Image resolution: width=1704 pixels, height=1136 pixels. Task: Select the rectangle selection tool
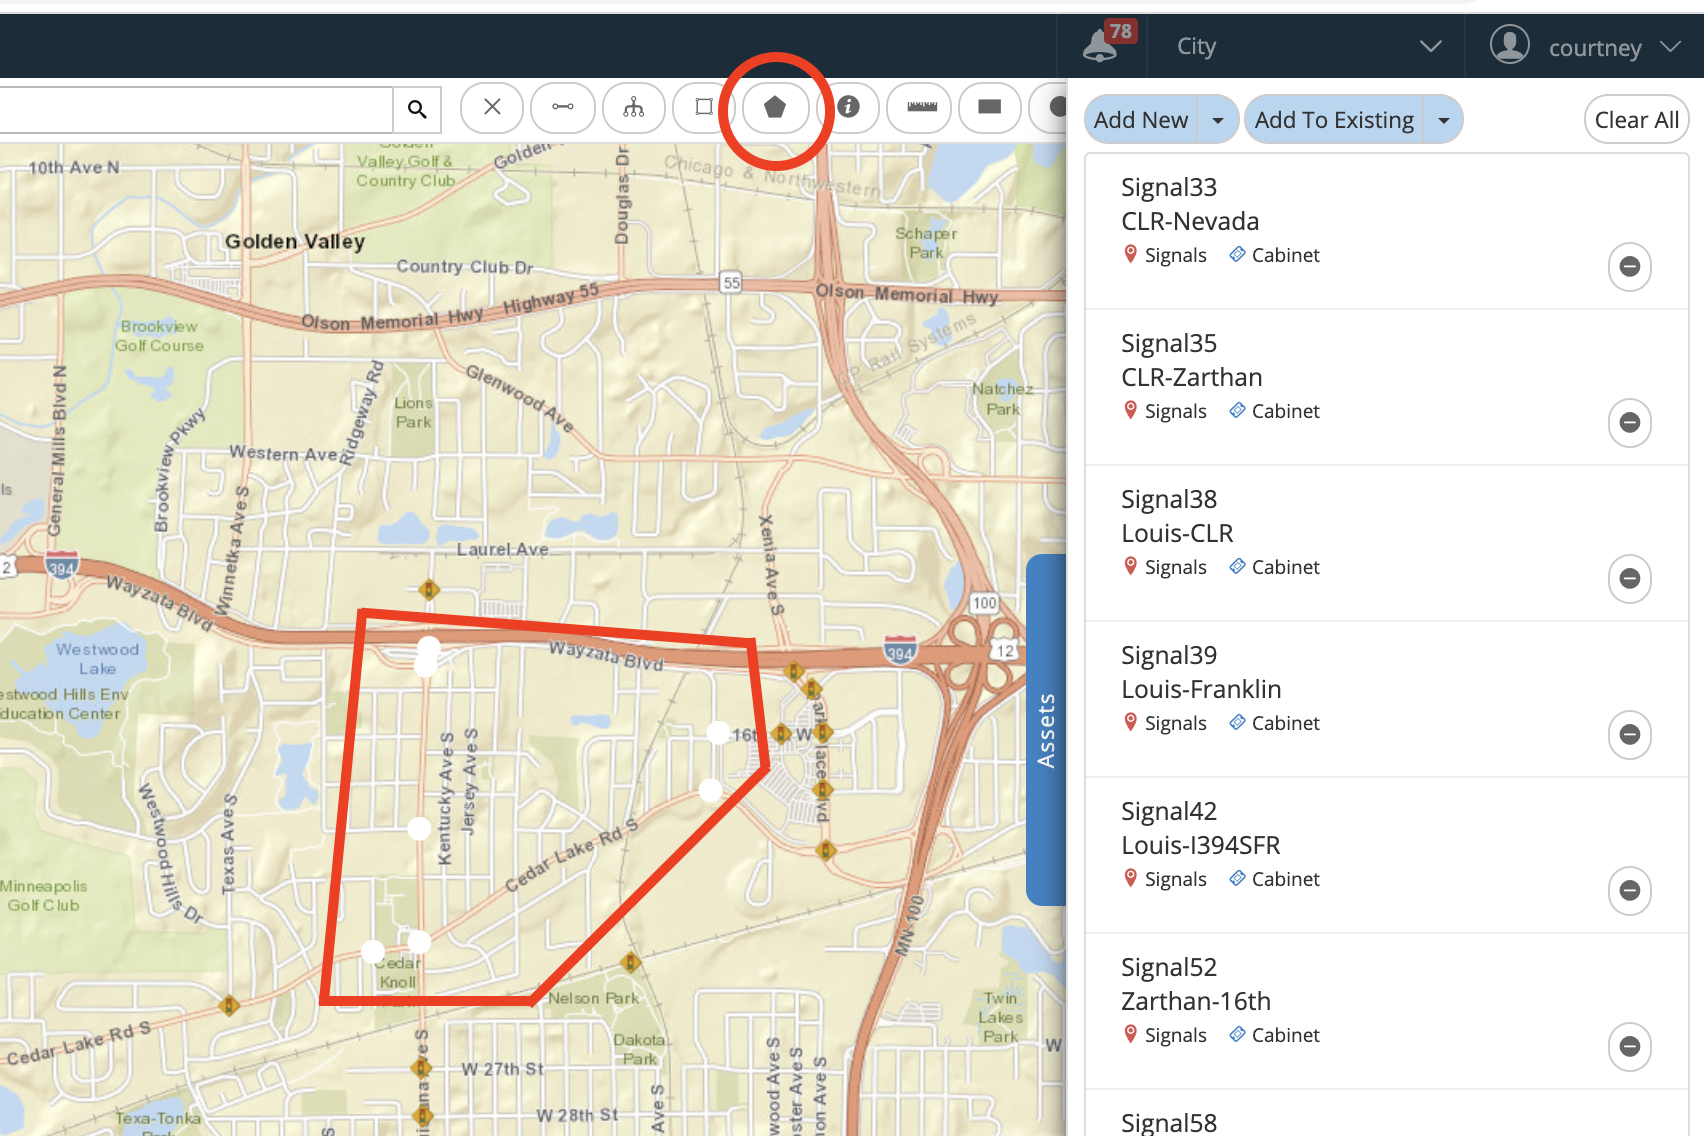tap(704, 107)
